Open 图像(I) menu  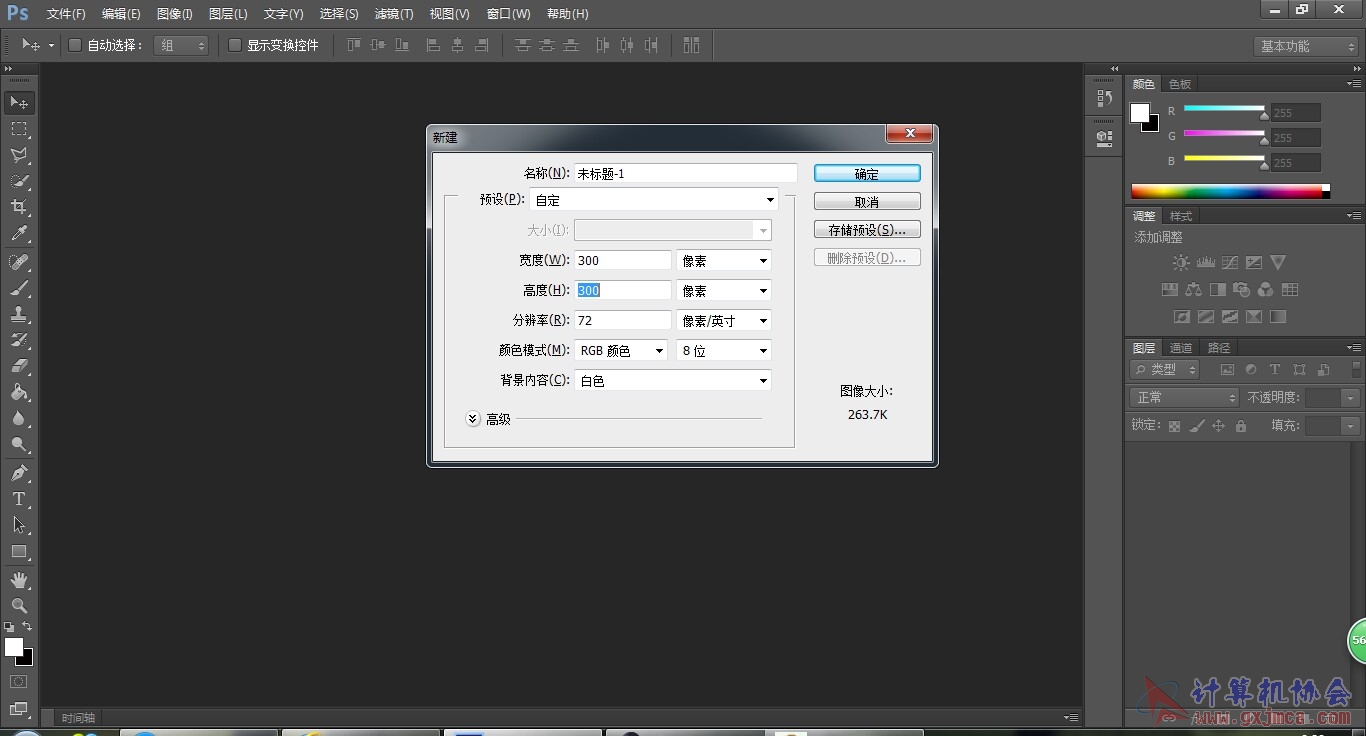pos(175,14)
